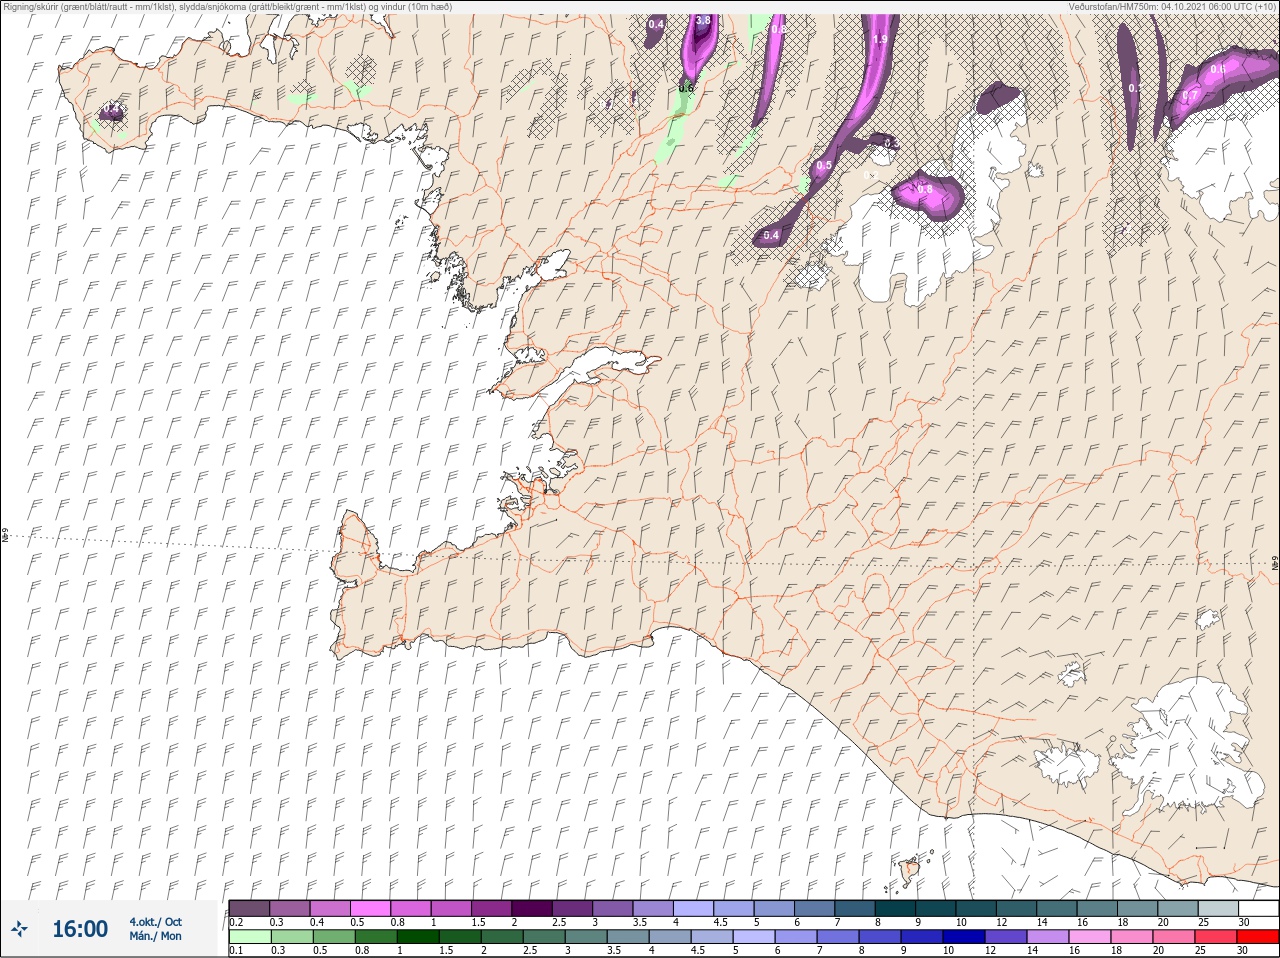The height and width of the screenshot is (958, 1280).
Task: Select the white swatch after 30, upper scale
Action: tap(1258, 908)
